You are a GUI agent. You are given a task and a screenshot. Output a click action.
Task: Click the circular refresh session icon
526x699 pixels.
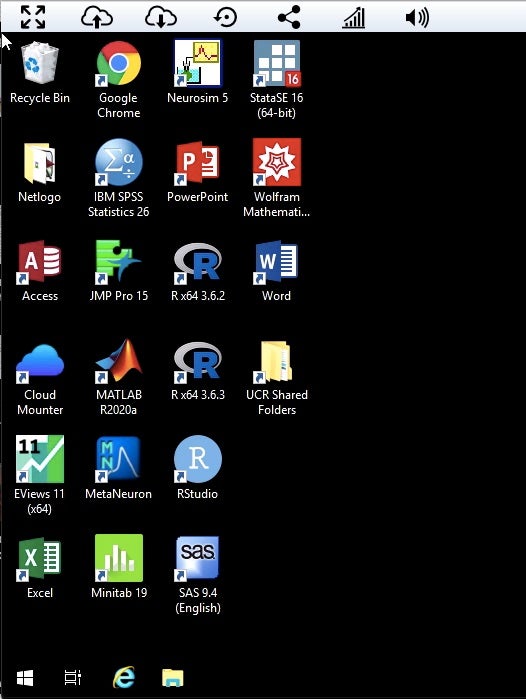coord(225,17)
